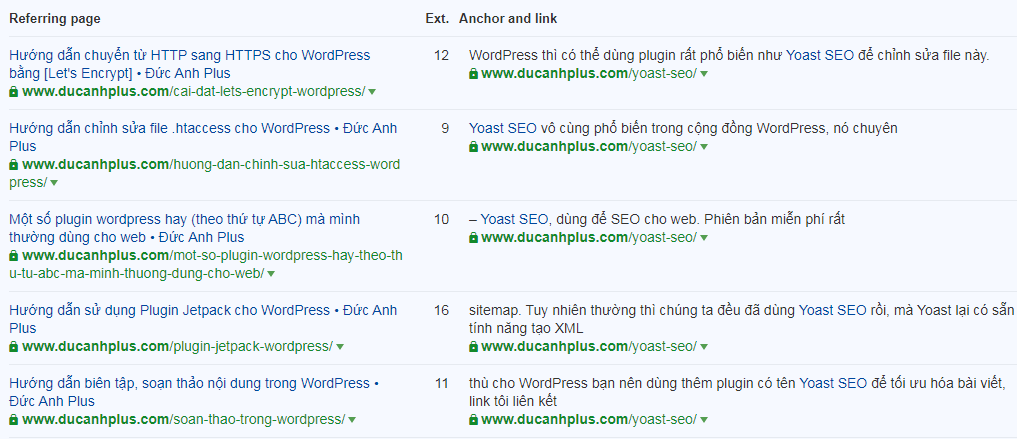The width and height of the screenshot is (1017, 439).
Task: Select Ext. value 11
Action: pos(441,383)
